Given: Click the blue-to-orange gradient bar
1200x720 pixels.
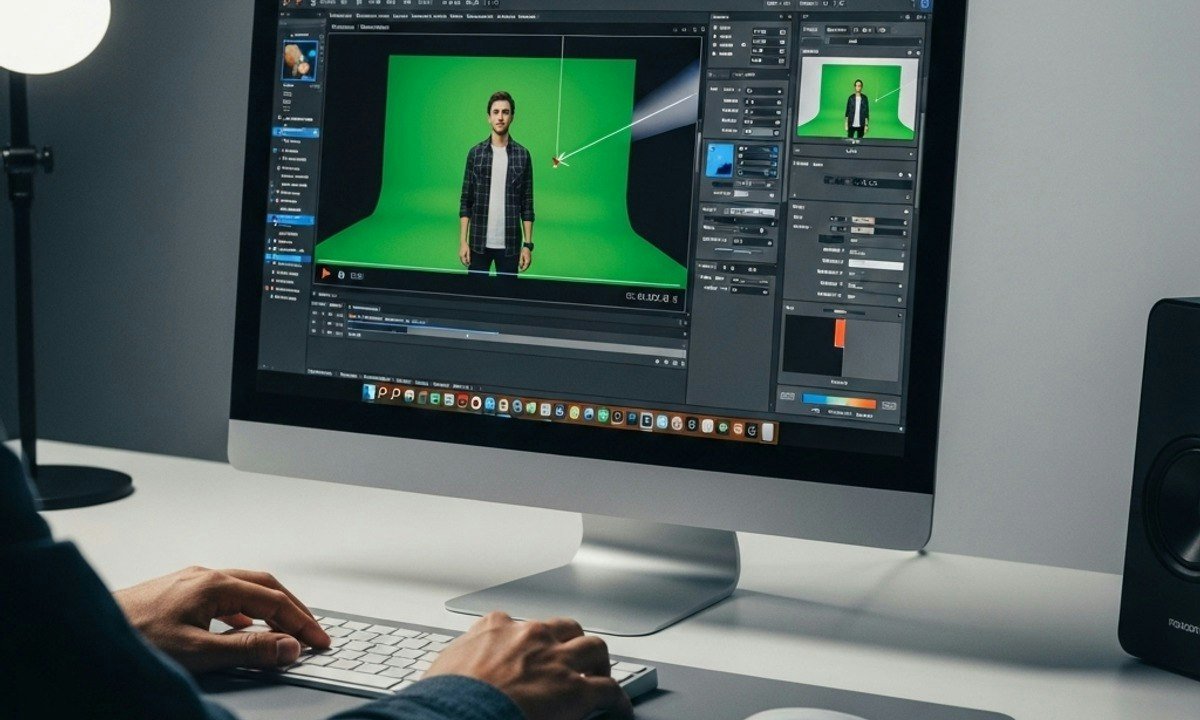Looking at the screenshot, I should (x=838, y=401).
